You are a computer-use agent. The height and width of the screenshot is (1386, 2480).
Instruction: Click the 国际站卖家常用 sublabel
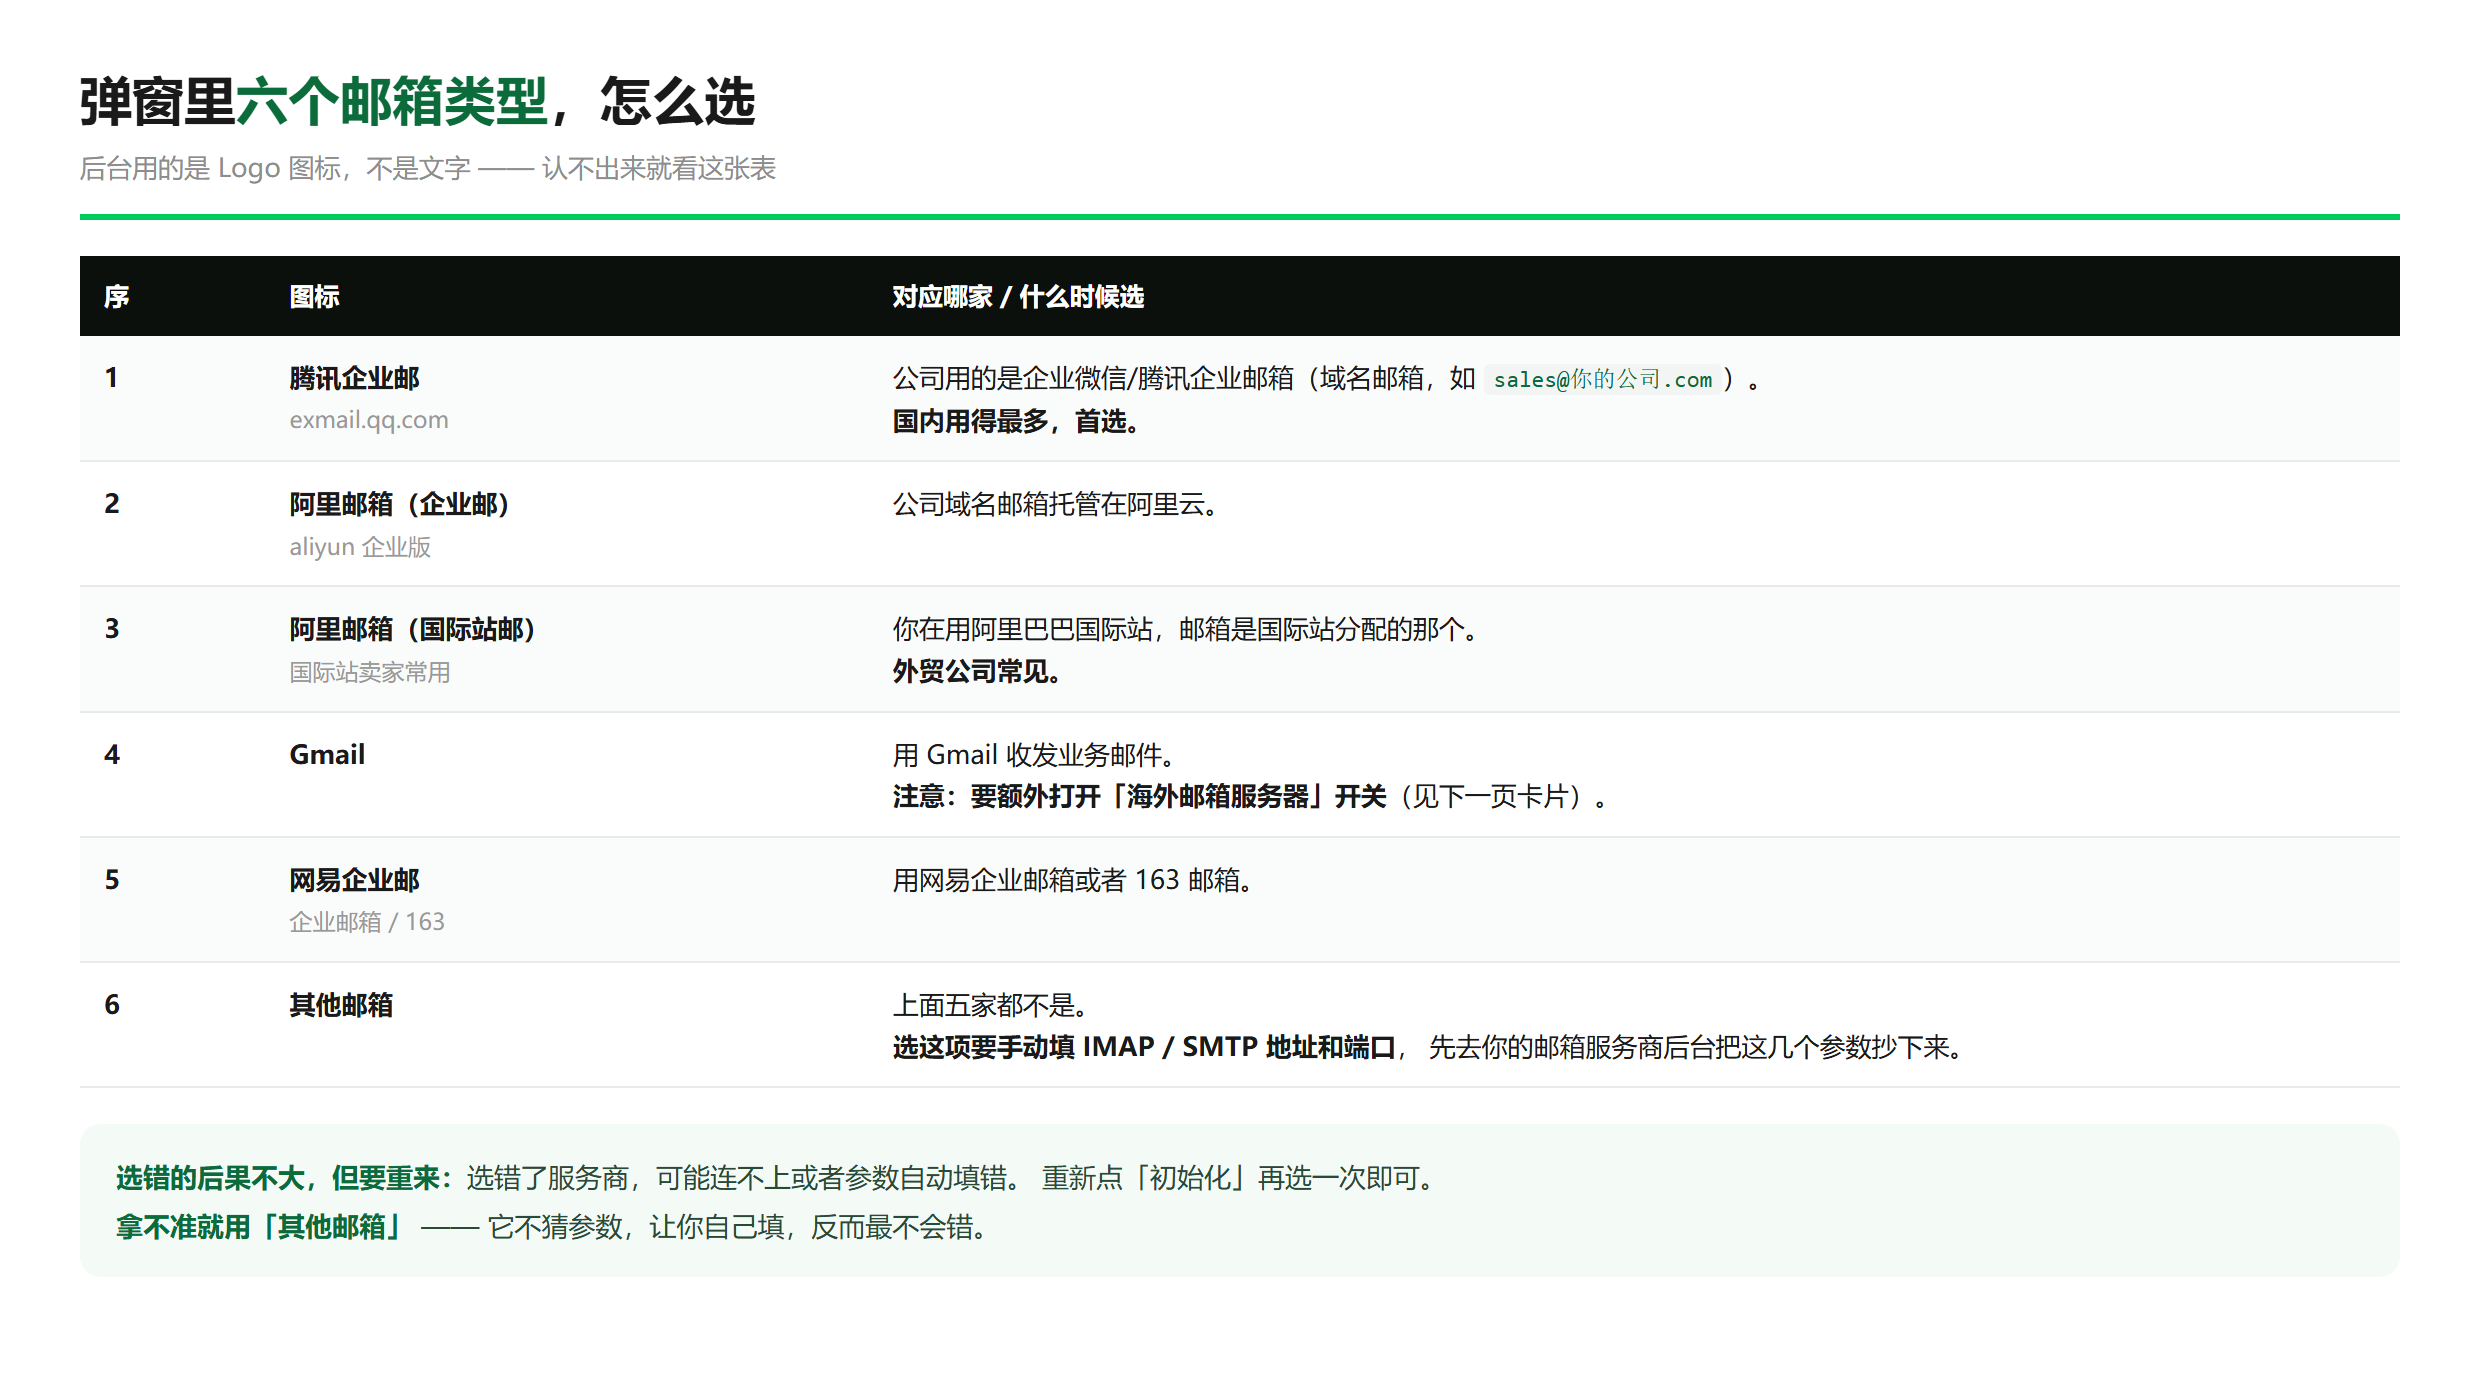pos(370,672)
